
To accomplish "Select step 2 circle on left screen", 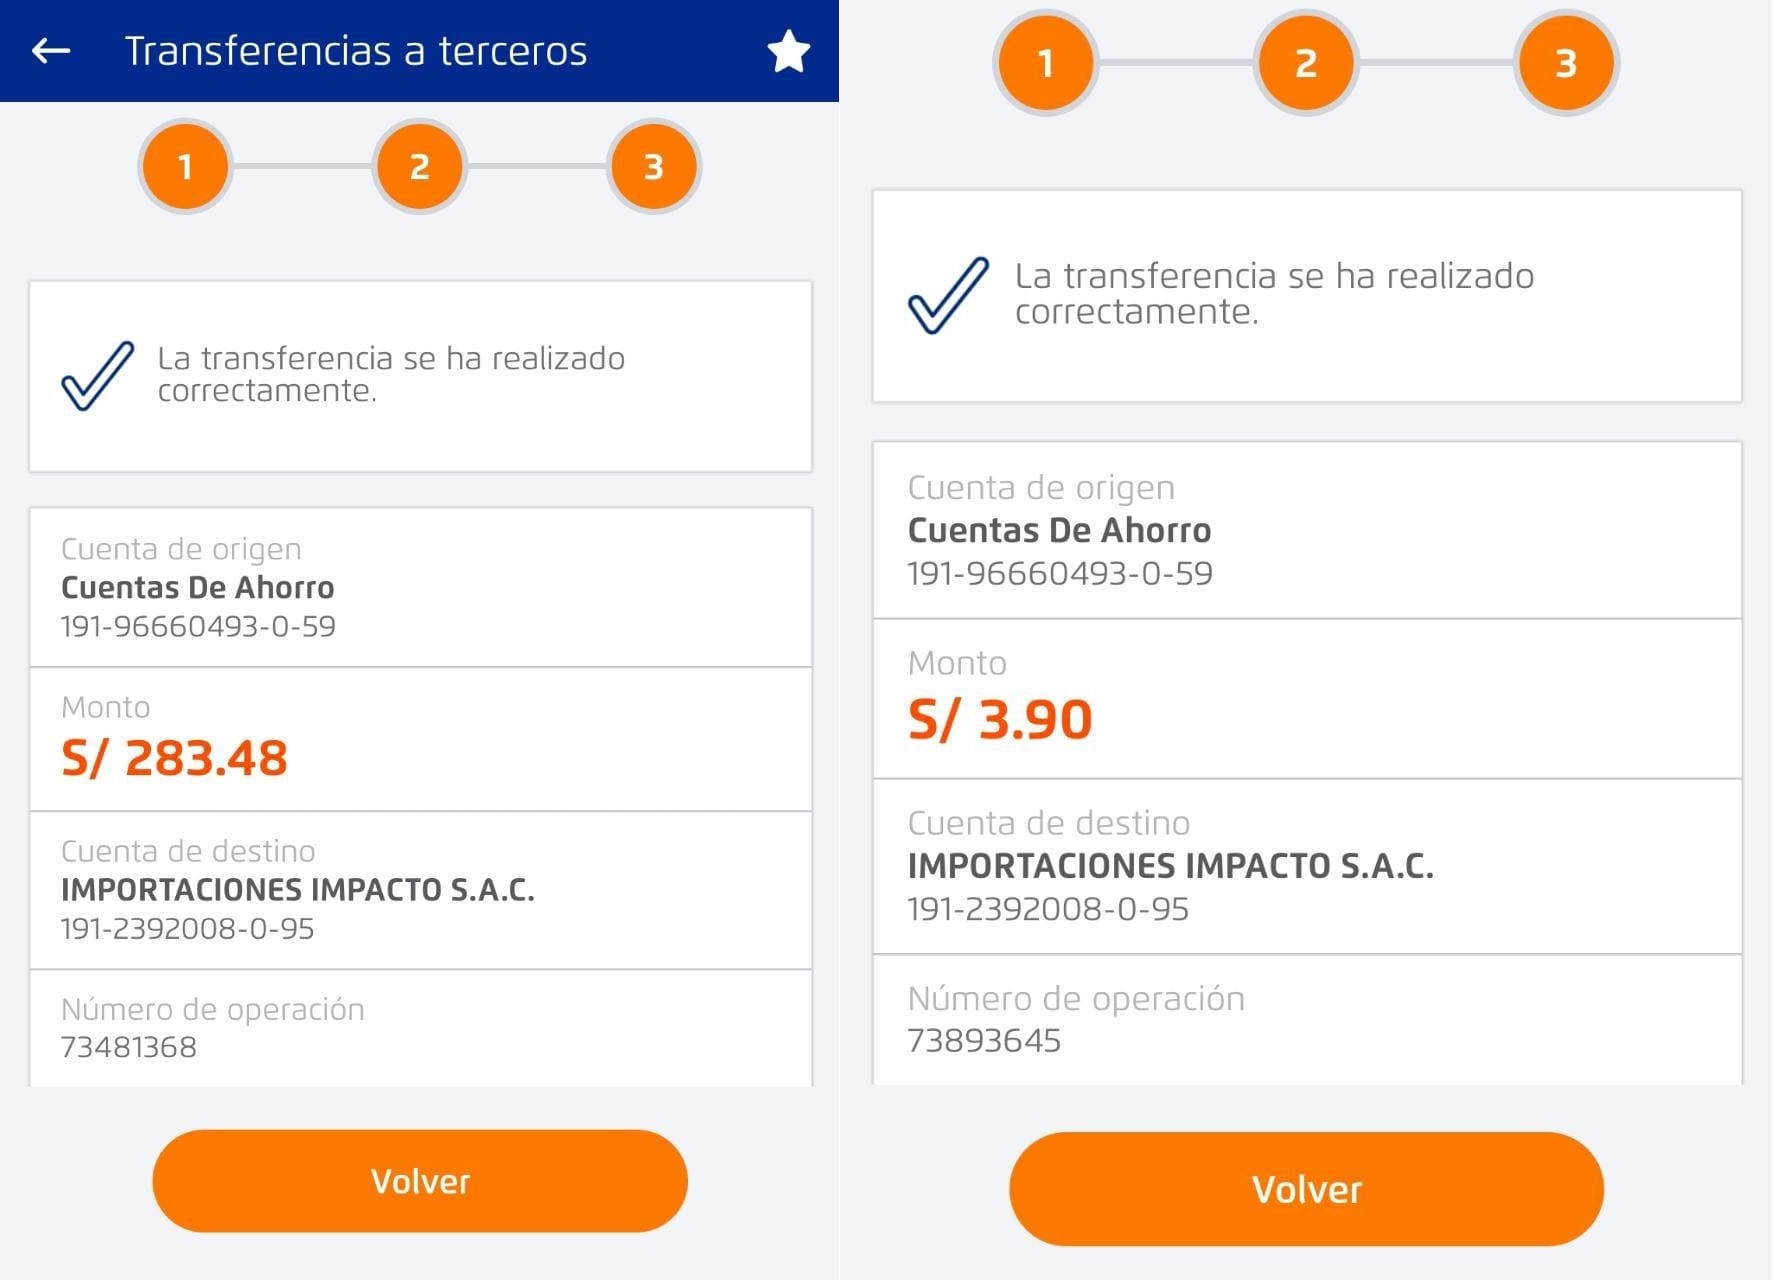I will point(419,166).
